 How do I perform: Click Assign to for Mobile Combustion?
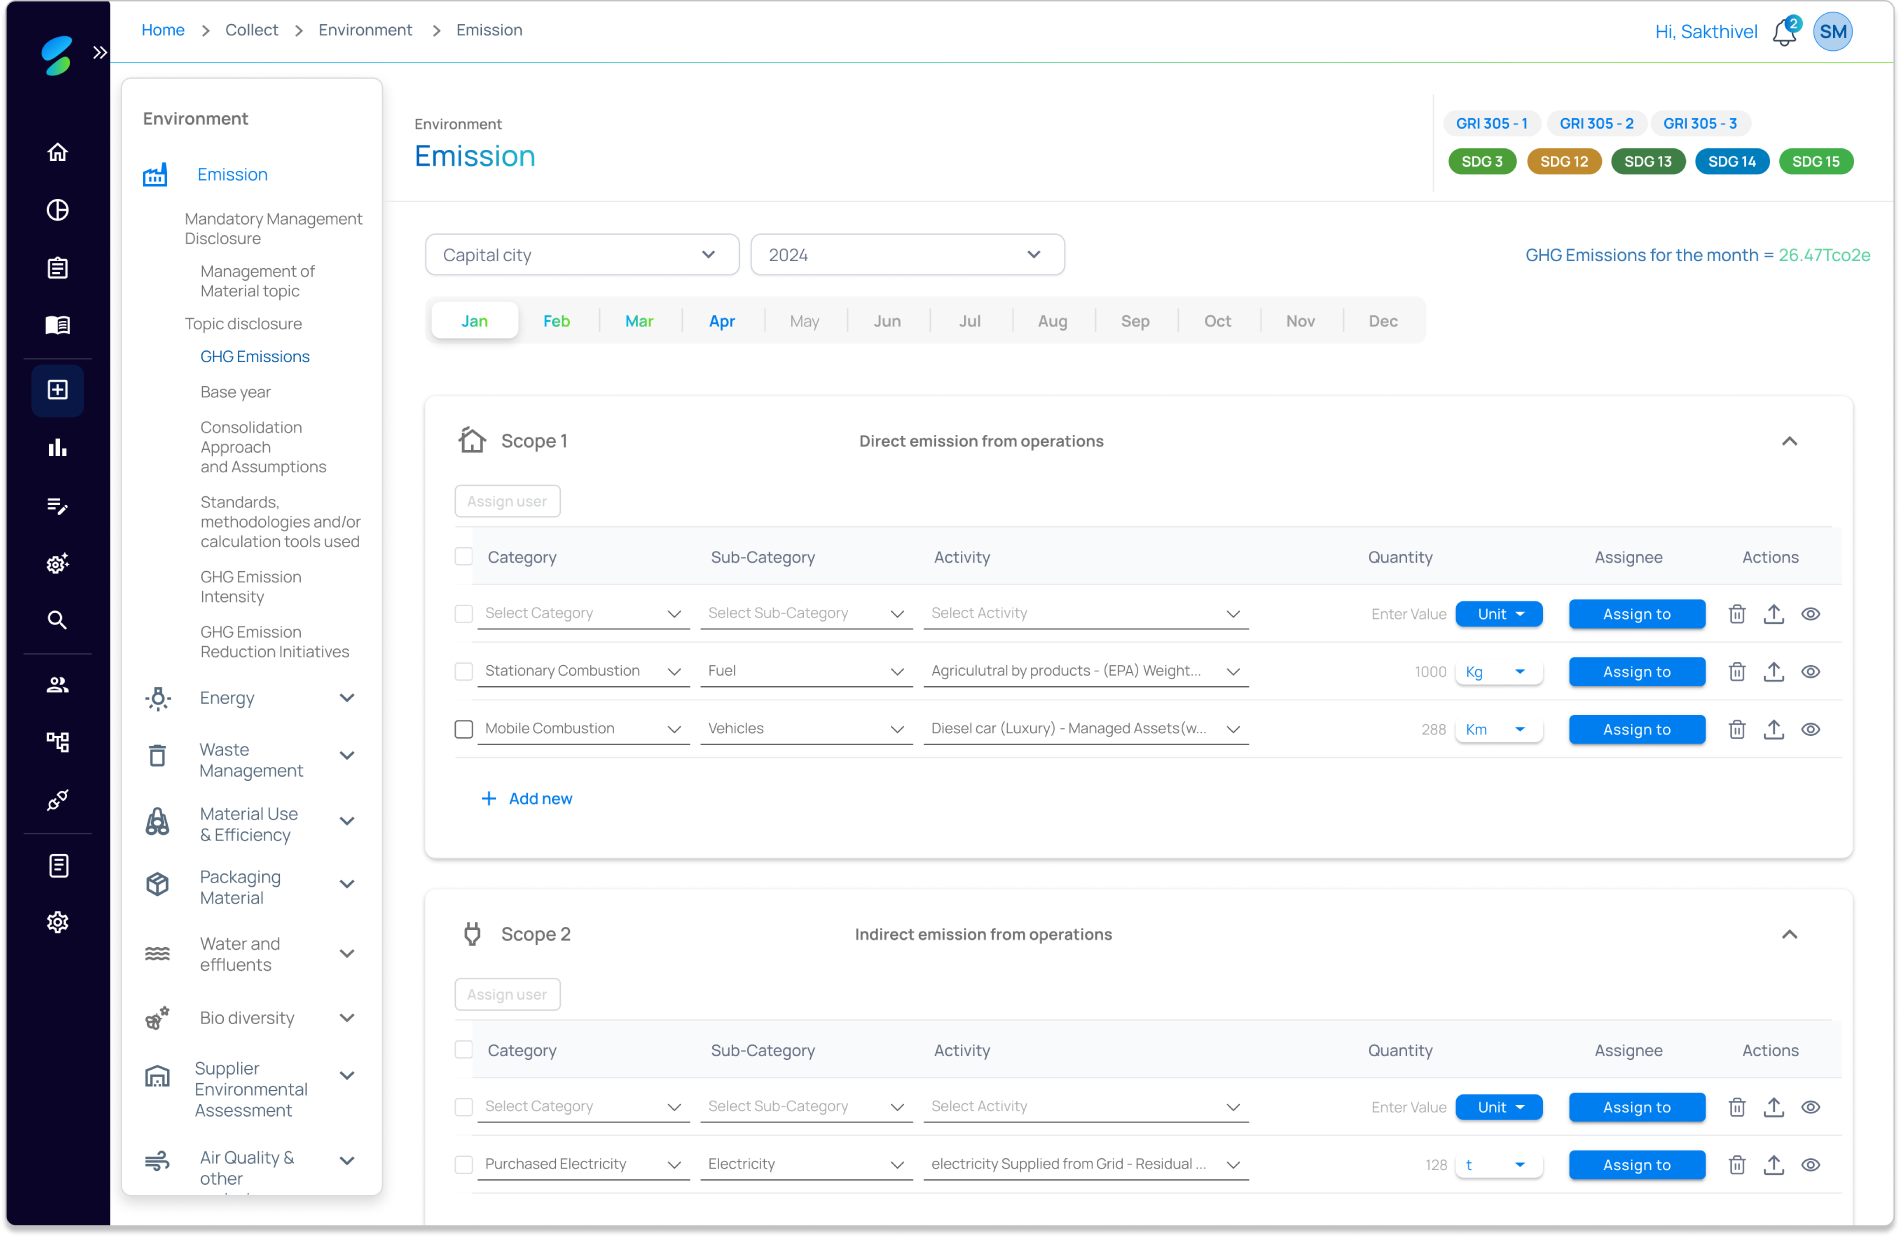coord(1636,730)
